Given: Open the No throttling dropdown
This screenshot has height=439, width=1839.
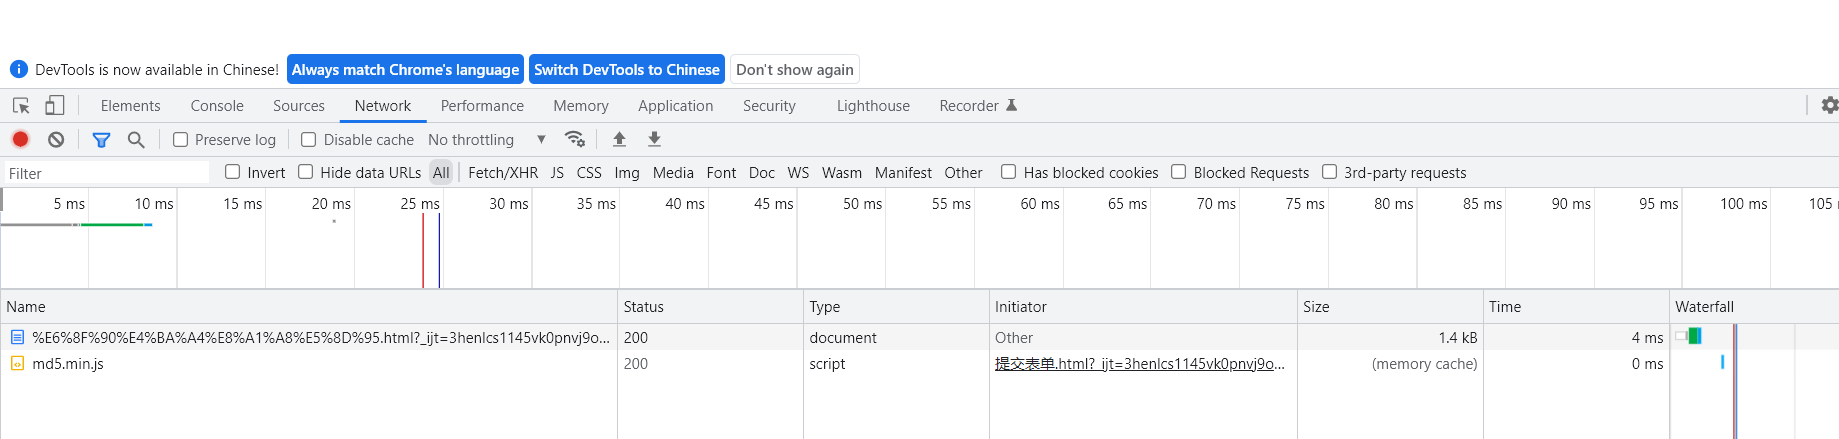Looking at the screenshot, I should [486, 139].
